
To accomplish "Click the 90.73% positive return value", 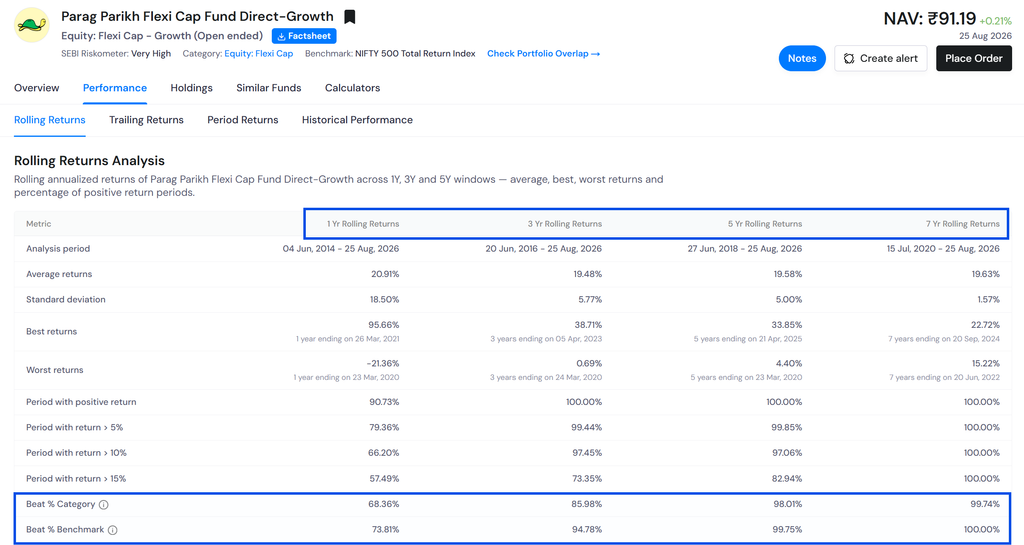I will coord(384,402).
